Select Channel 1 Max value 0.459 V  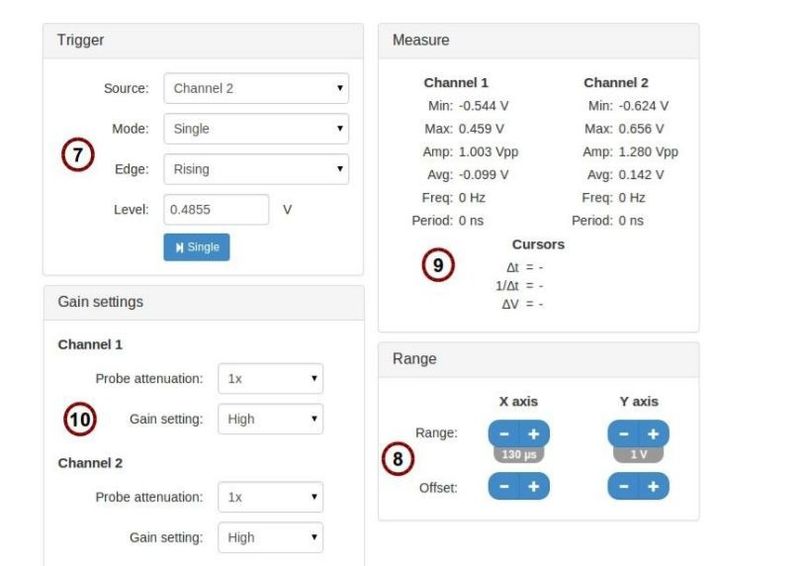click(x=481, y=129)
